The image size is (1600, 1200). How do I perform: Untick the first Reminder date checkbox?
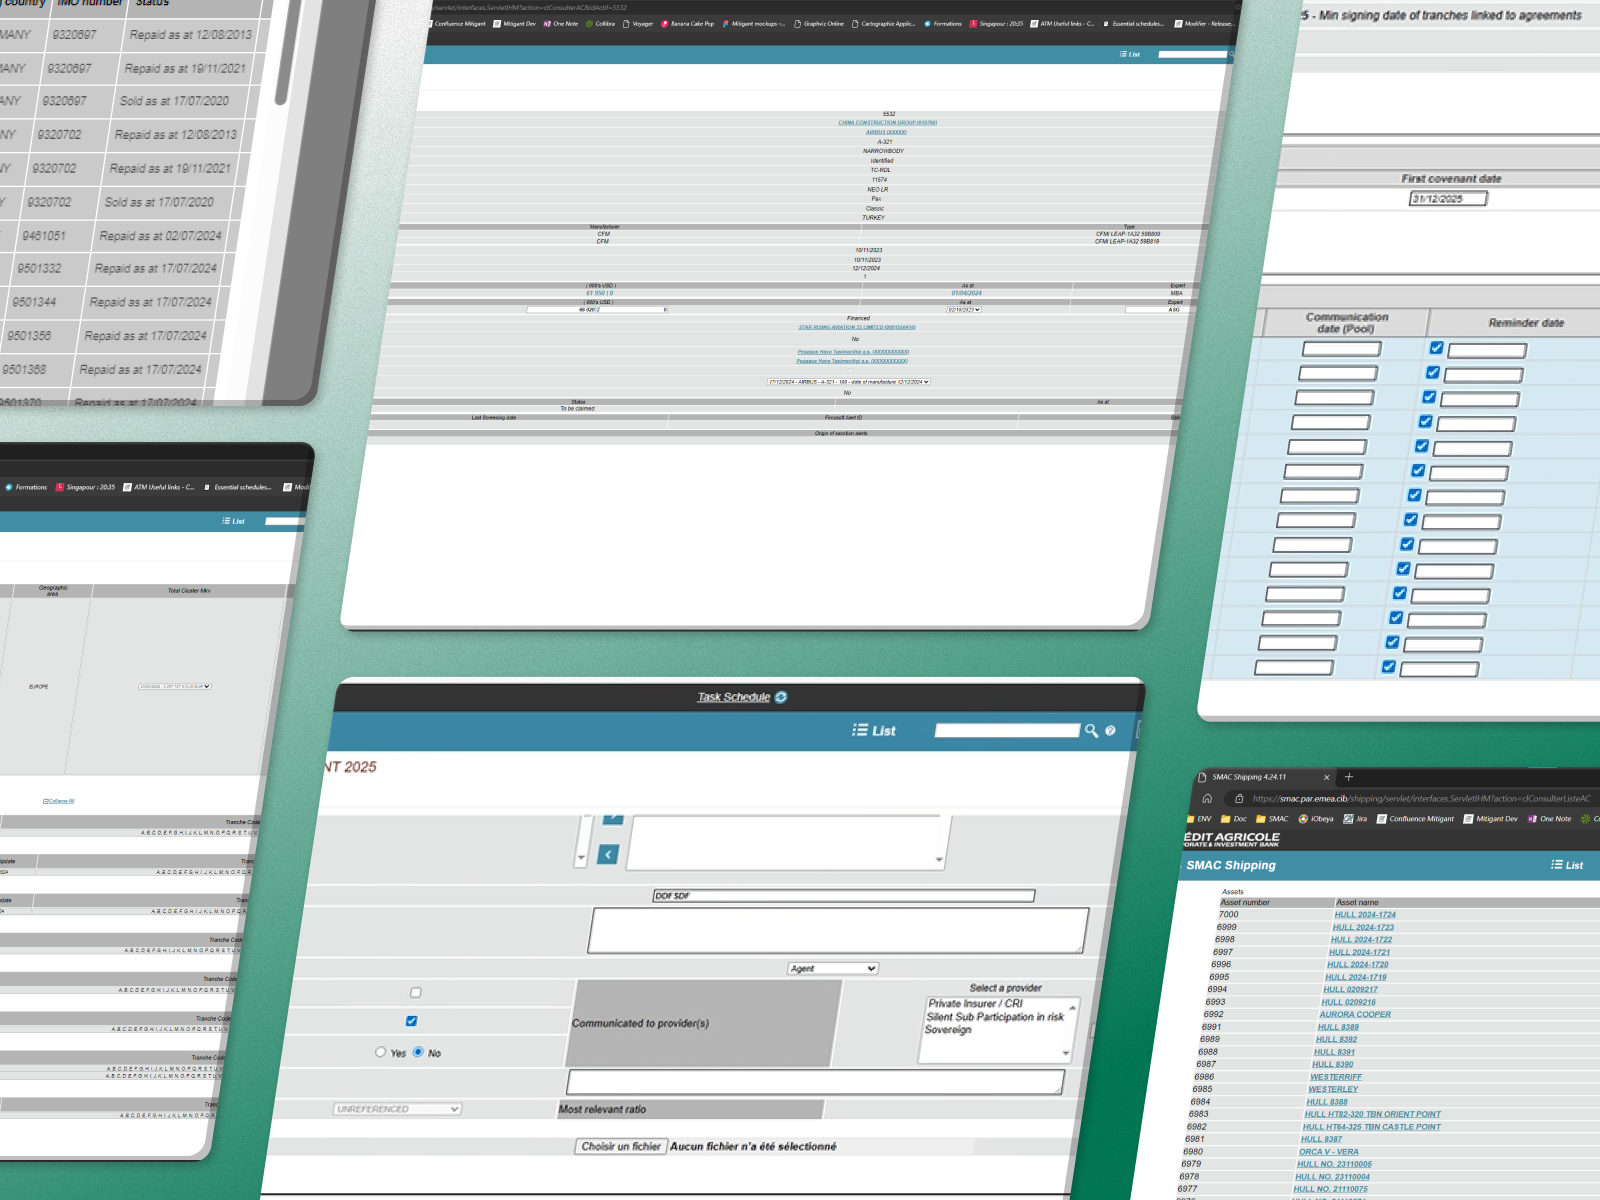1437,348
